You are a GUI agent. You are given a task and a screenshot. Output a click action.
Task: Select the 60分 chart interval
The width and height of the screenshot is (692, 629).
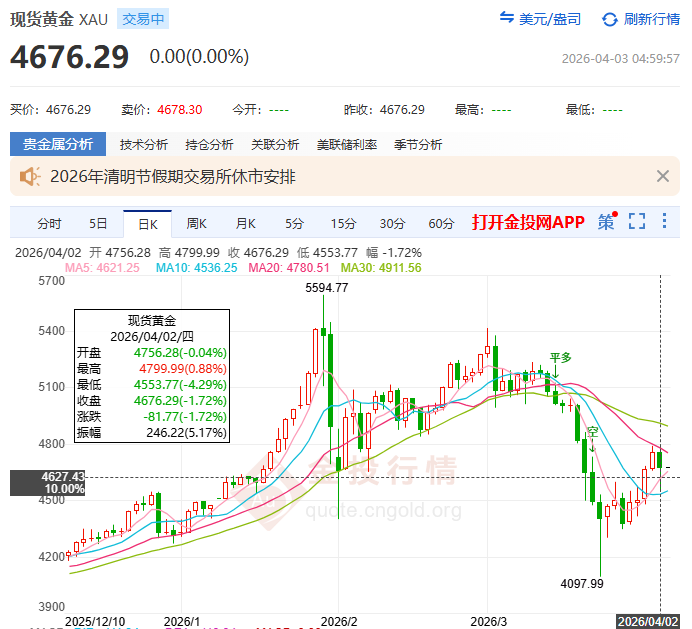[x=441, y=223]
